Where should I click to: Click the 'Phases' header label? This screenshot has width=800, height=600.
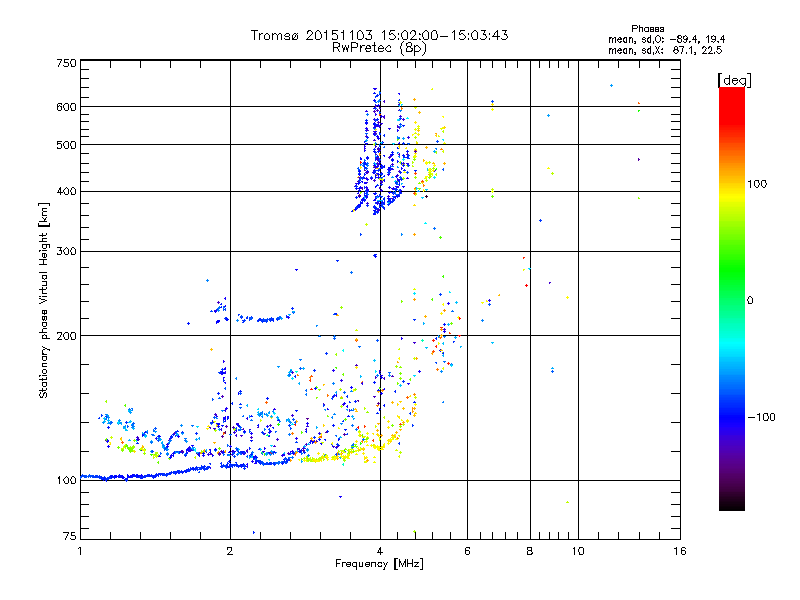pos(647,29)
